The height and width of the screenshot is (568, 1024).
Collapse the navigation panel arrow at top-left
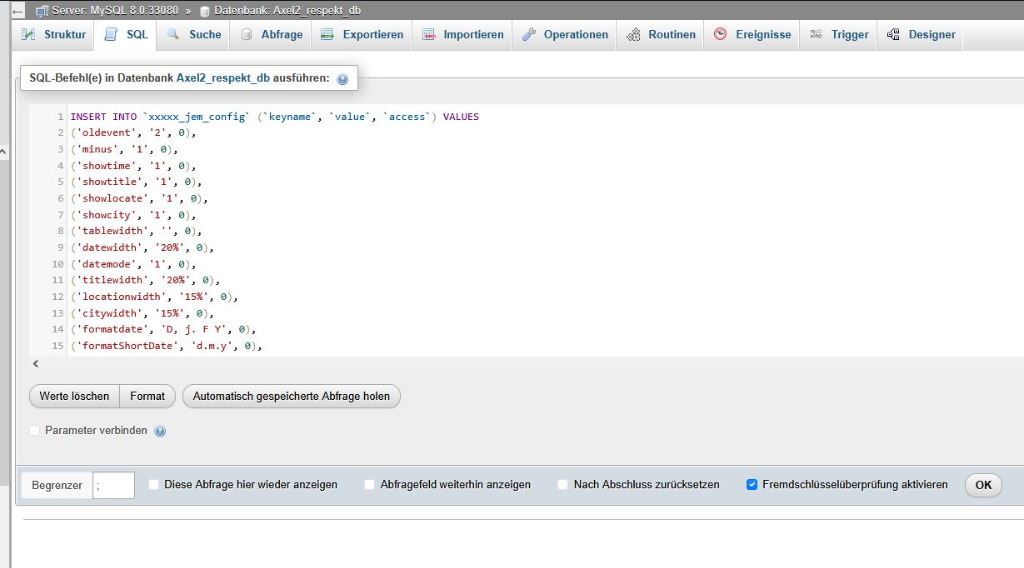point(17,10)
